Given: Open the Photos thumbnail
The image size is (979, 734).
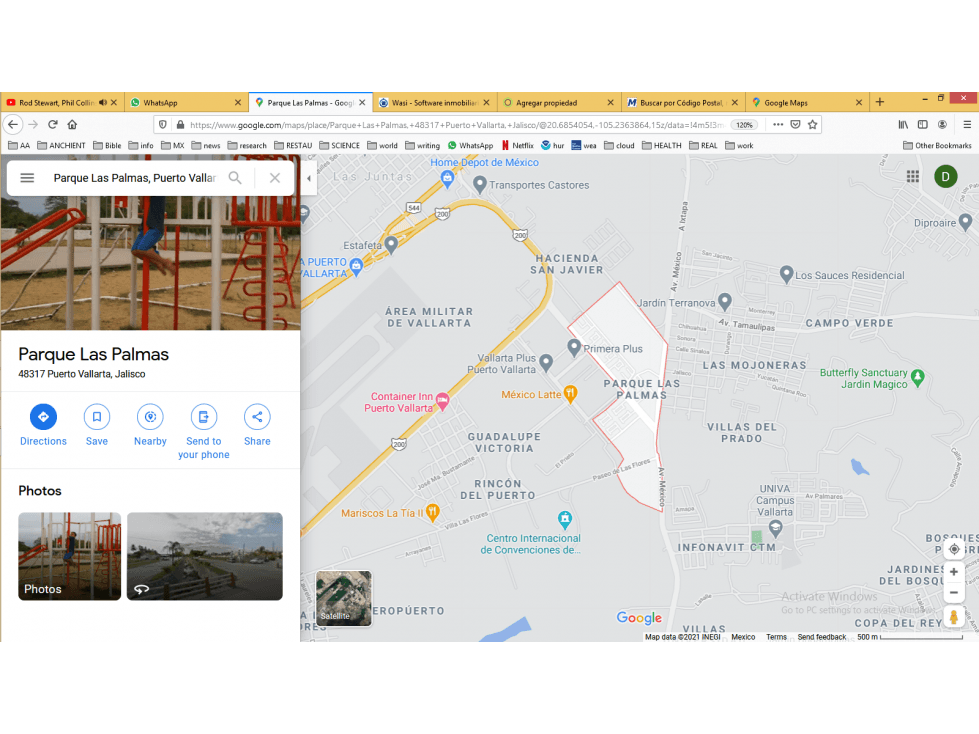Looking at the screenshot, I should (x=69, y=556).
